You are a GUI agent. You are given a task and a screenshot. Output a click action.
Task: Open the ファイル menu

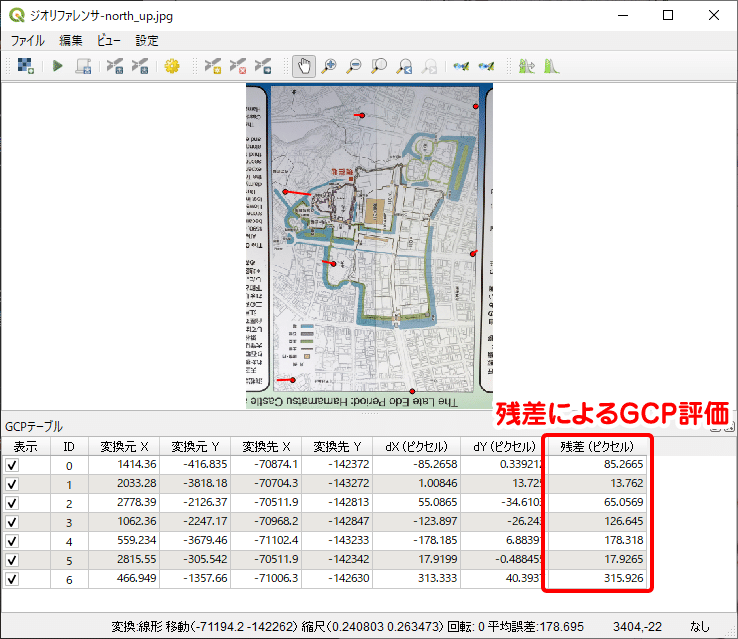coord(28,40)
